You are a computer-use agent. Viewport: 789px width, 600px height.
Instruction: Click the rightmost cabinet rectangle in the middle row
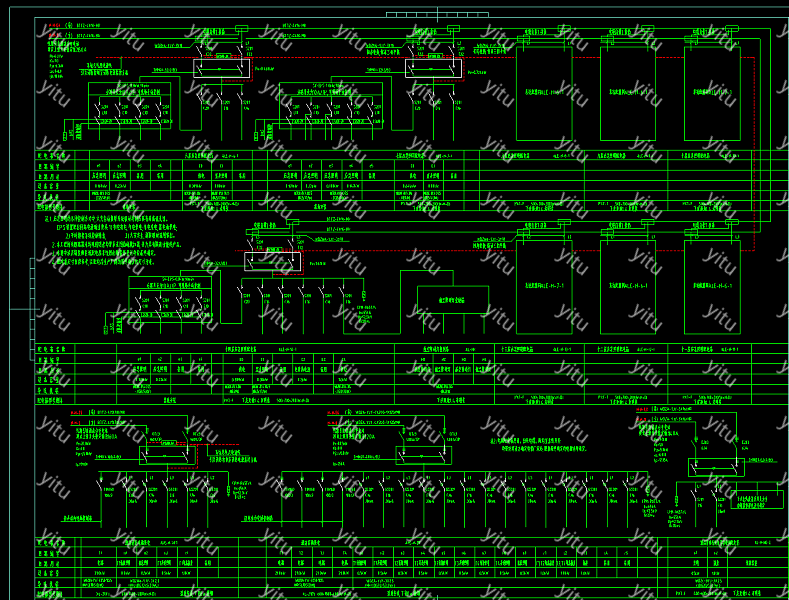tap(712, 287)
